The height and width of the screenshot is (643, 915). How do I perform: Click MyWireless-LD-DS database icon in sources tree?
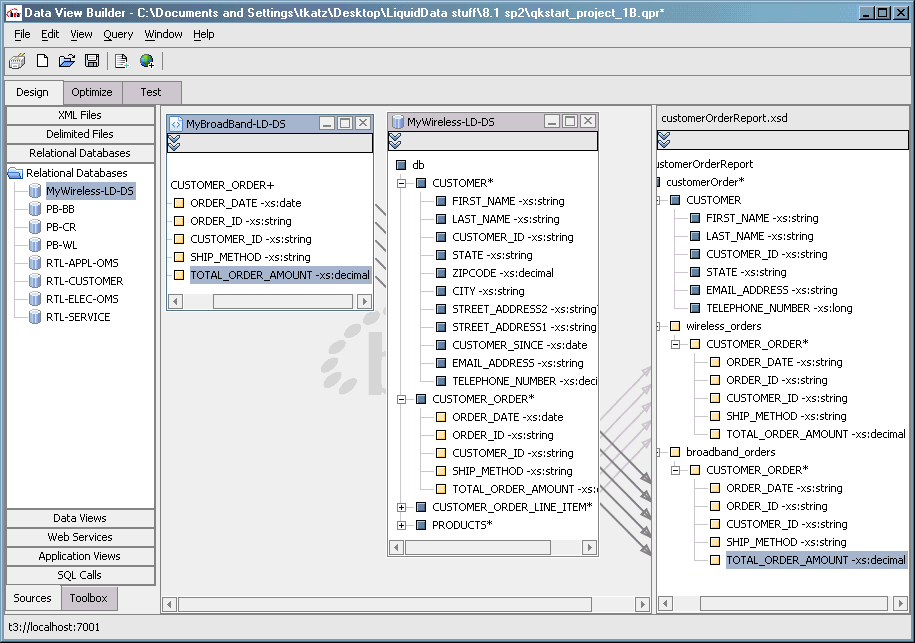(x=35, y=191)
